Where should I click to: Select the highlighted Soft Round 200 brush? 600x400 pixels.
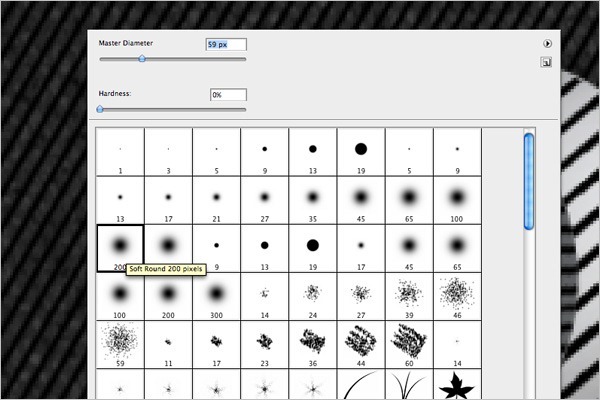point(120,248)
